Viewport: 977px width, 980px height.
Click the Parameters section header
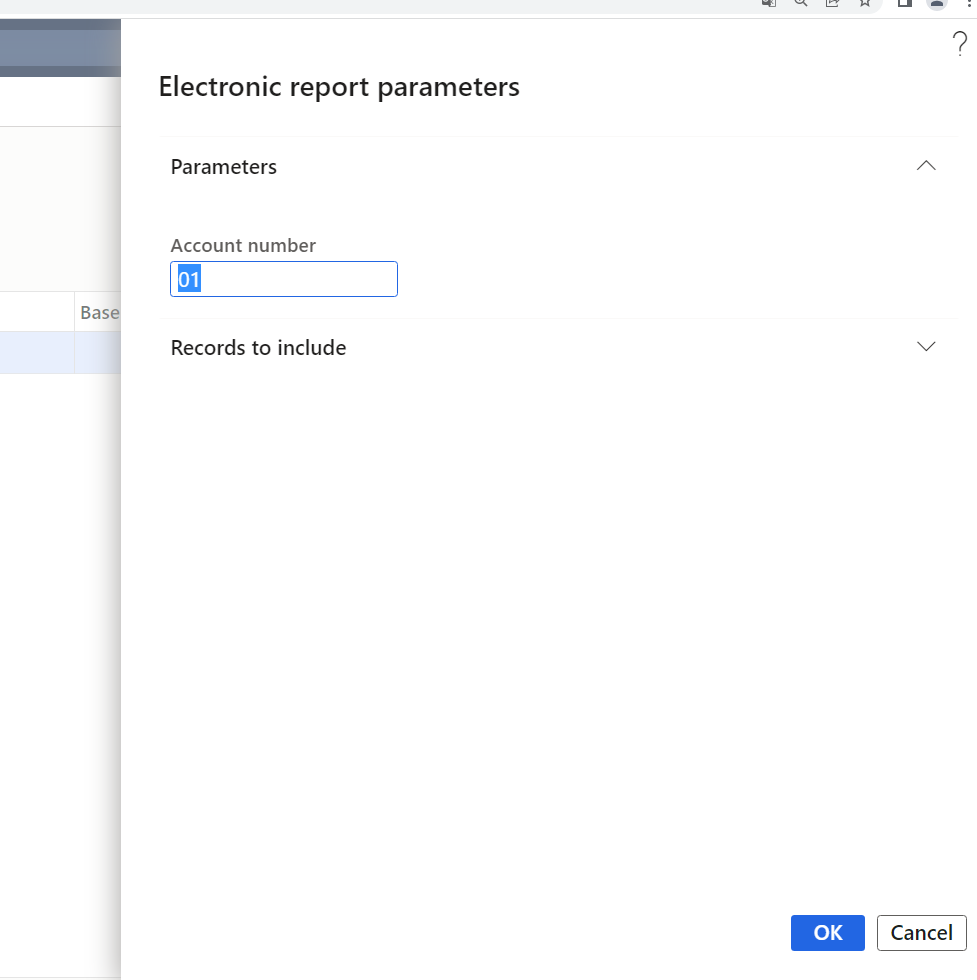(223, 166)
